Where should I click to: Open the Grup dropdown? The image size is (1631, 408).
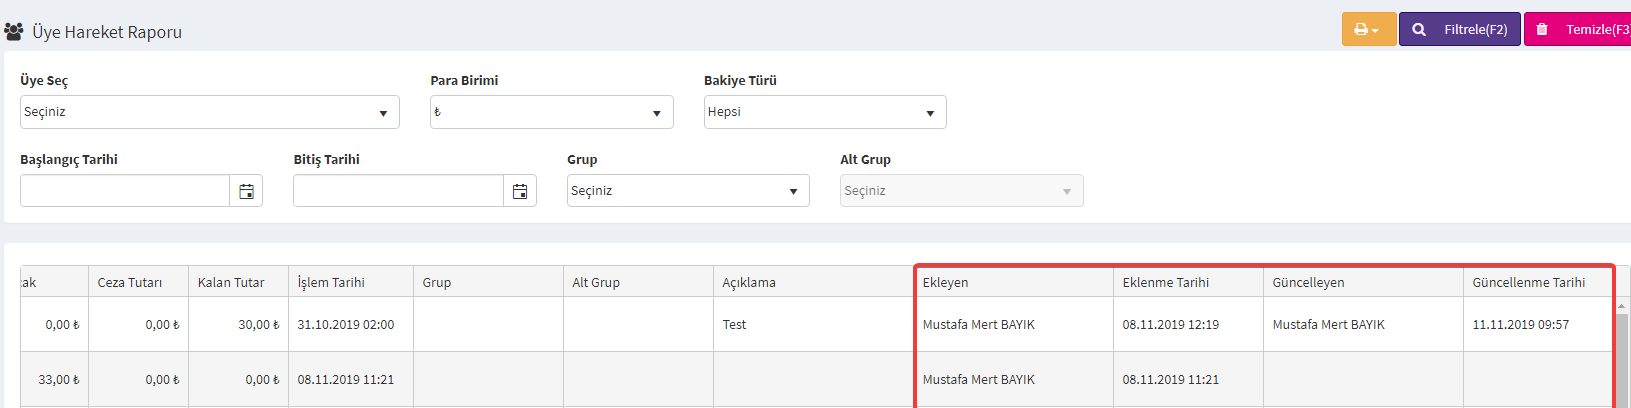pos(688,191)
